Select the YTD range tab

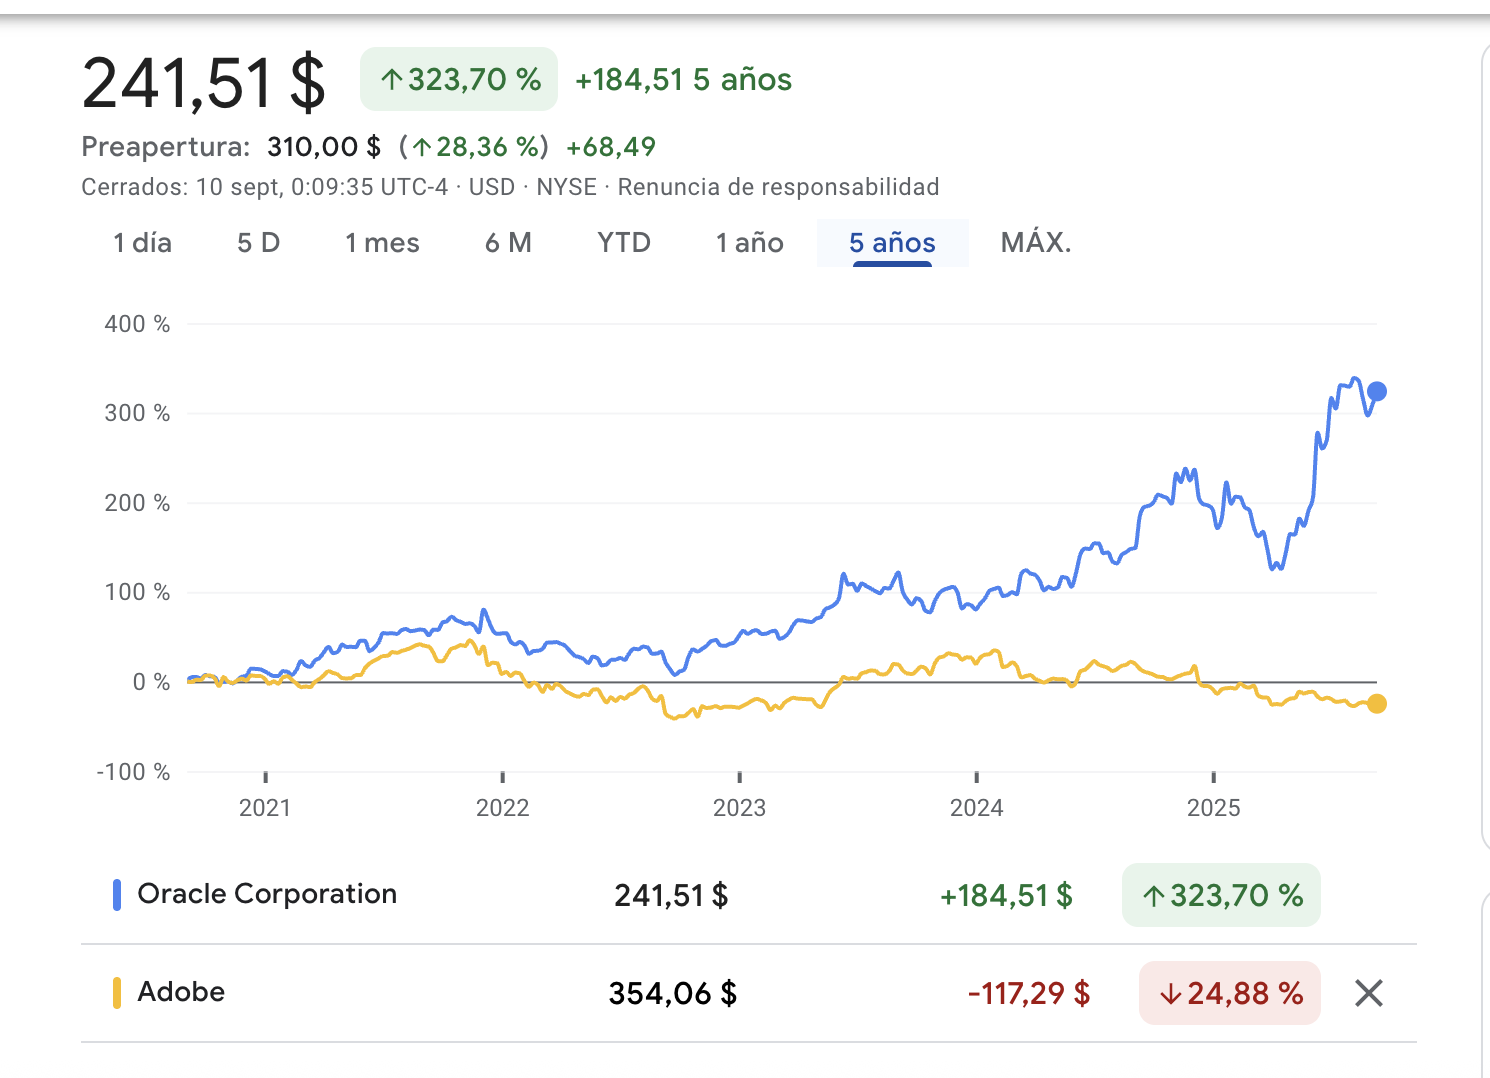coord(624,243)
